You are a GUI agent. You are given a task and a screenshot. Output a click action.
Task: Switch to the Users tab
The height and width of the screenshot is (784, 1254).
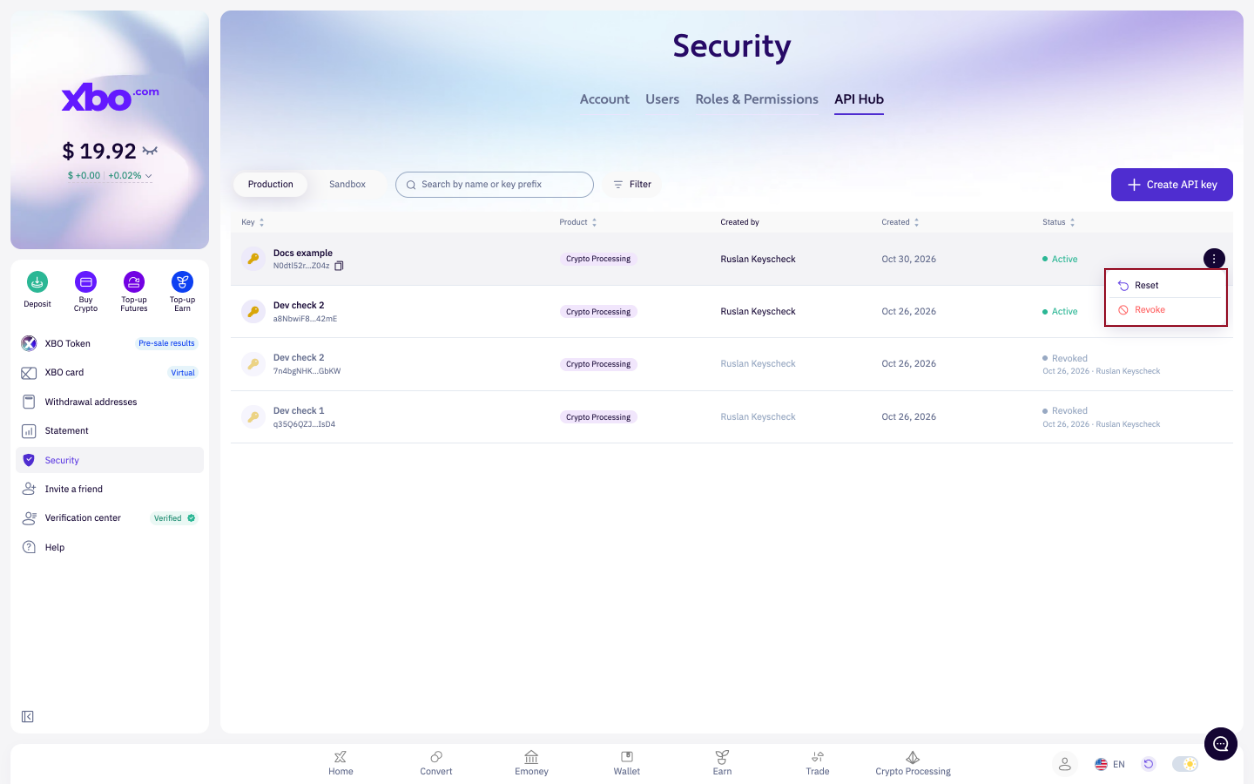coord(662,99)
